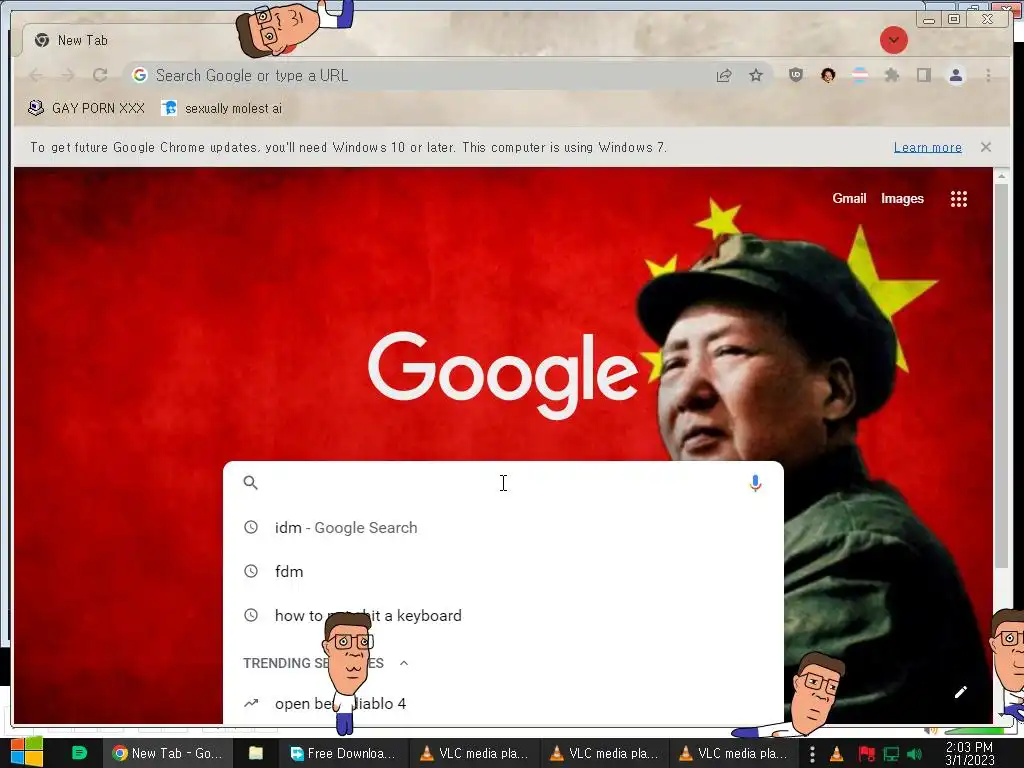The height and width of the screenshot is (768, 1024).
Task: Click inside the Google search box
Action: (x=503, y=483)
